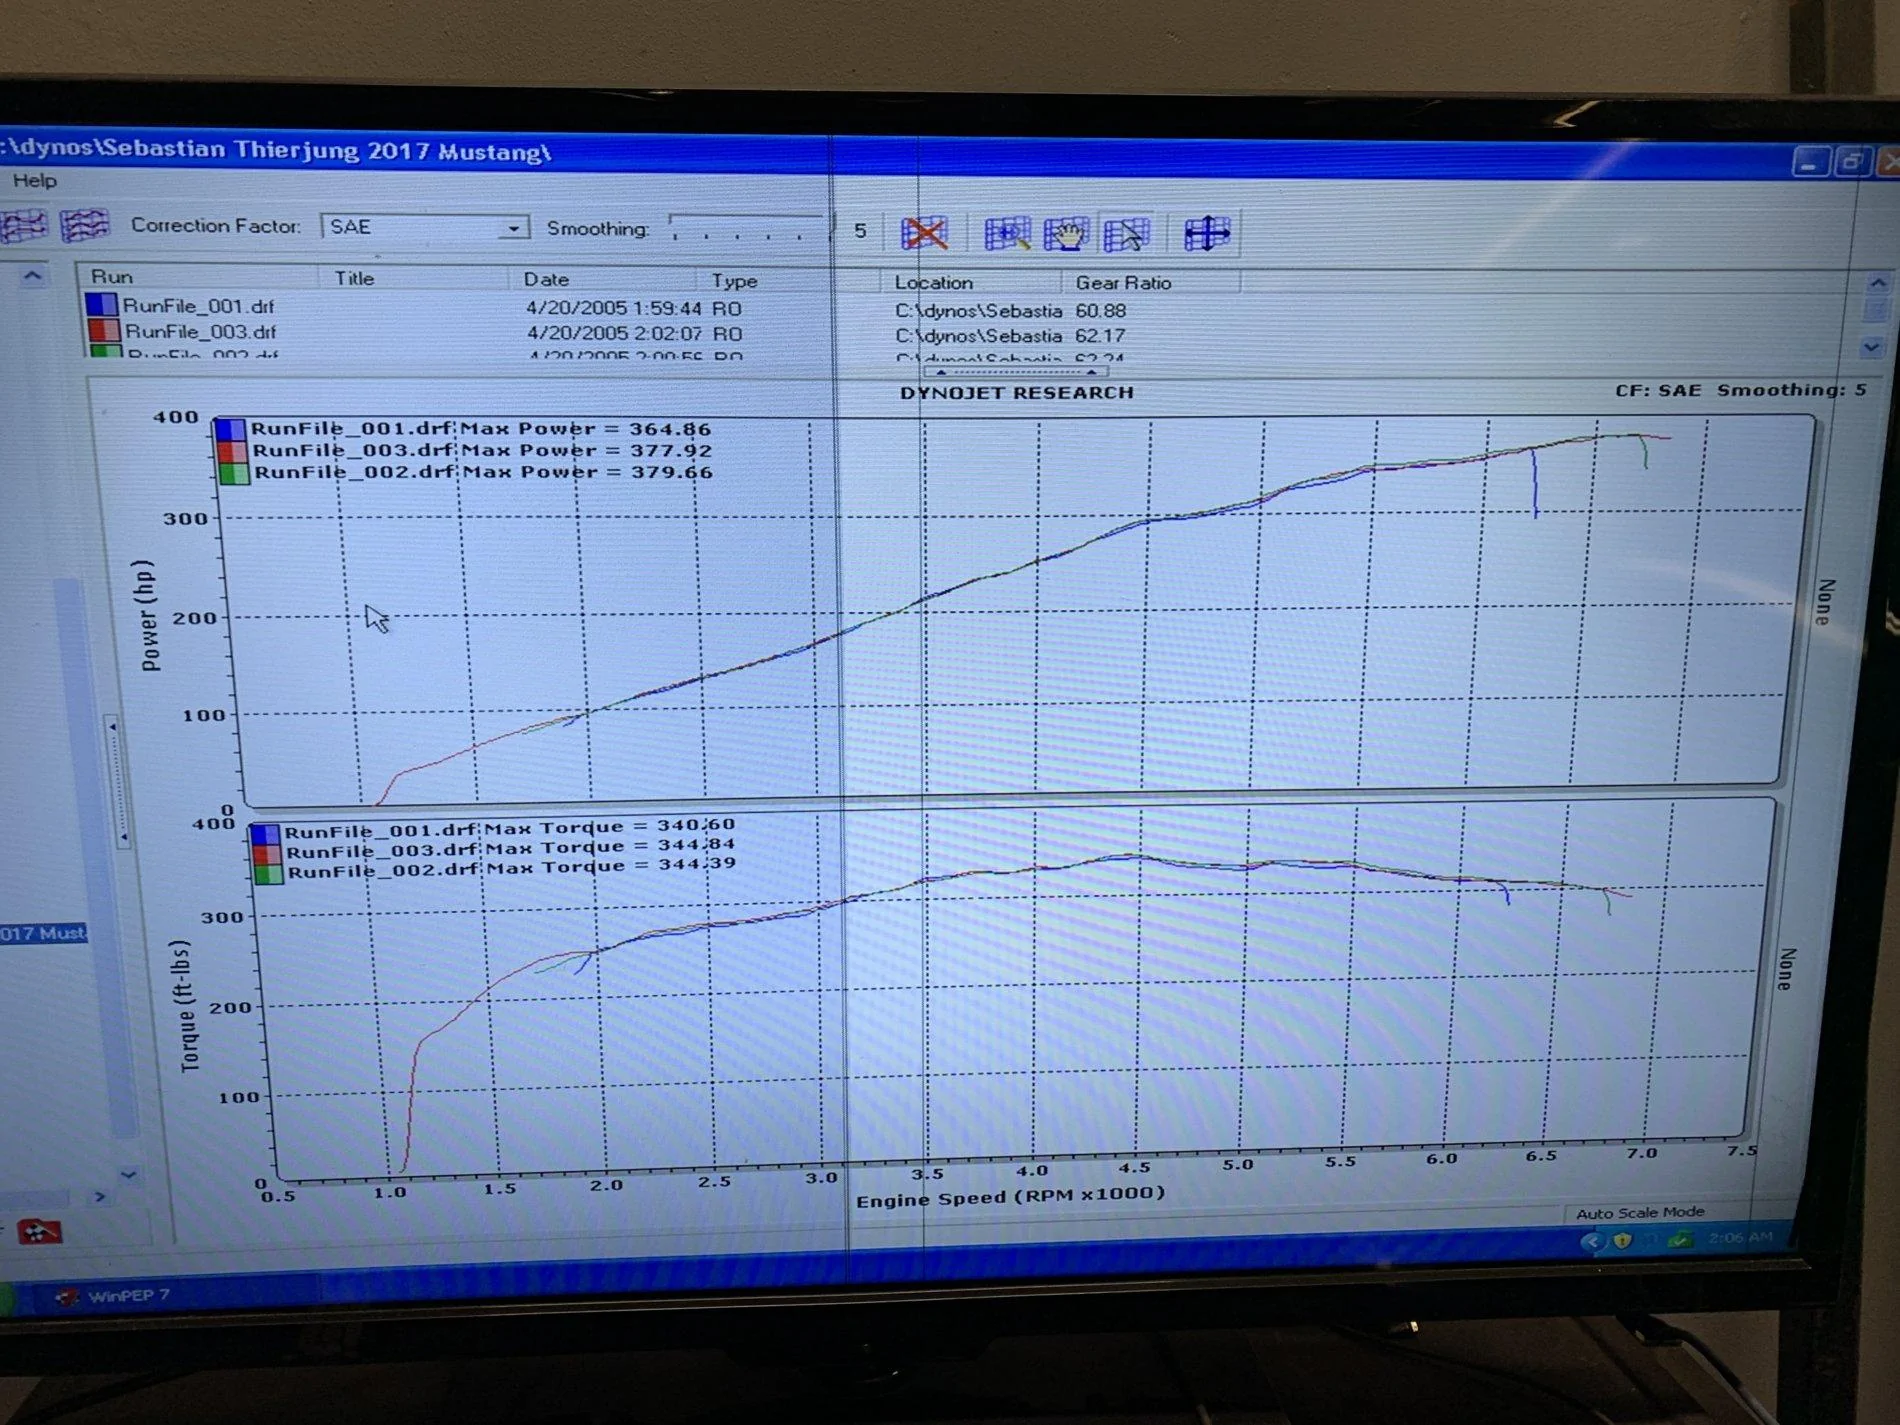The height and width of the screenshot is (1425, 1900).
Task: Click blue color swatch of RunFile_001.drf row
Action: pos(101,304)
